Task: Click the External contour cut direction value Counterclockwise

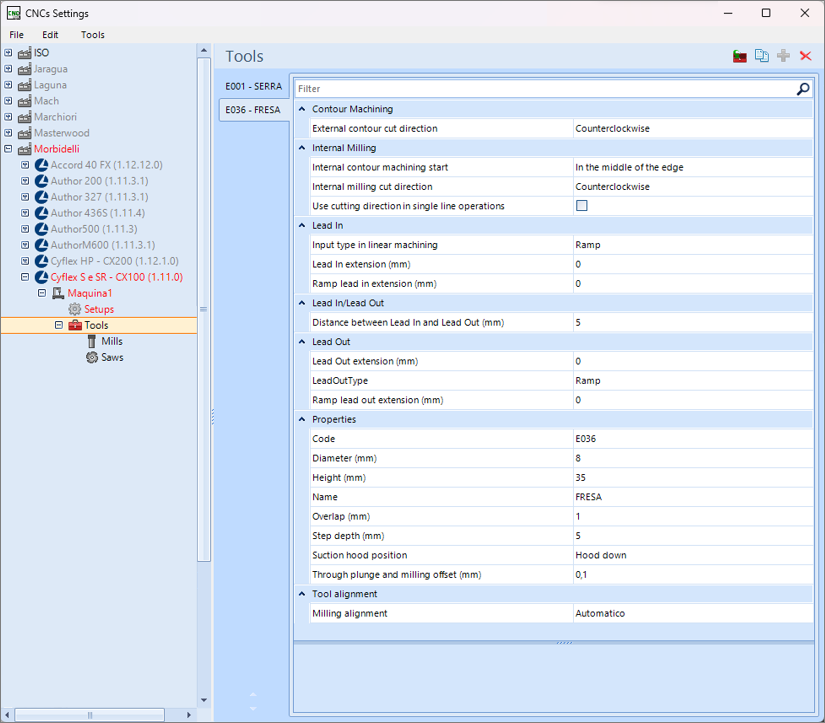Action: click(612, 128)
